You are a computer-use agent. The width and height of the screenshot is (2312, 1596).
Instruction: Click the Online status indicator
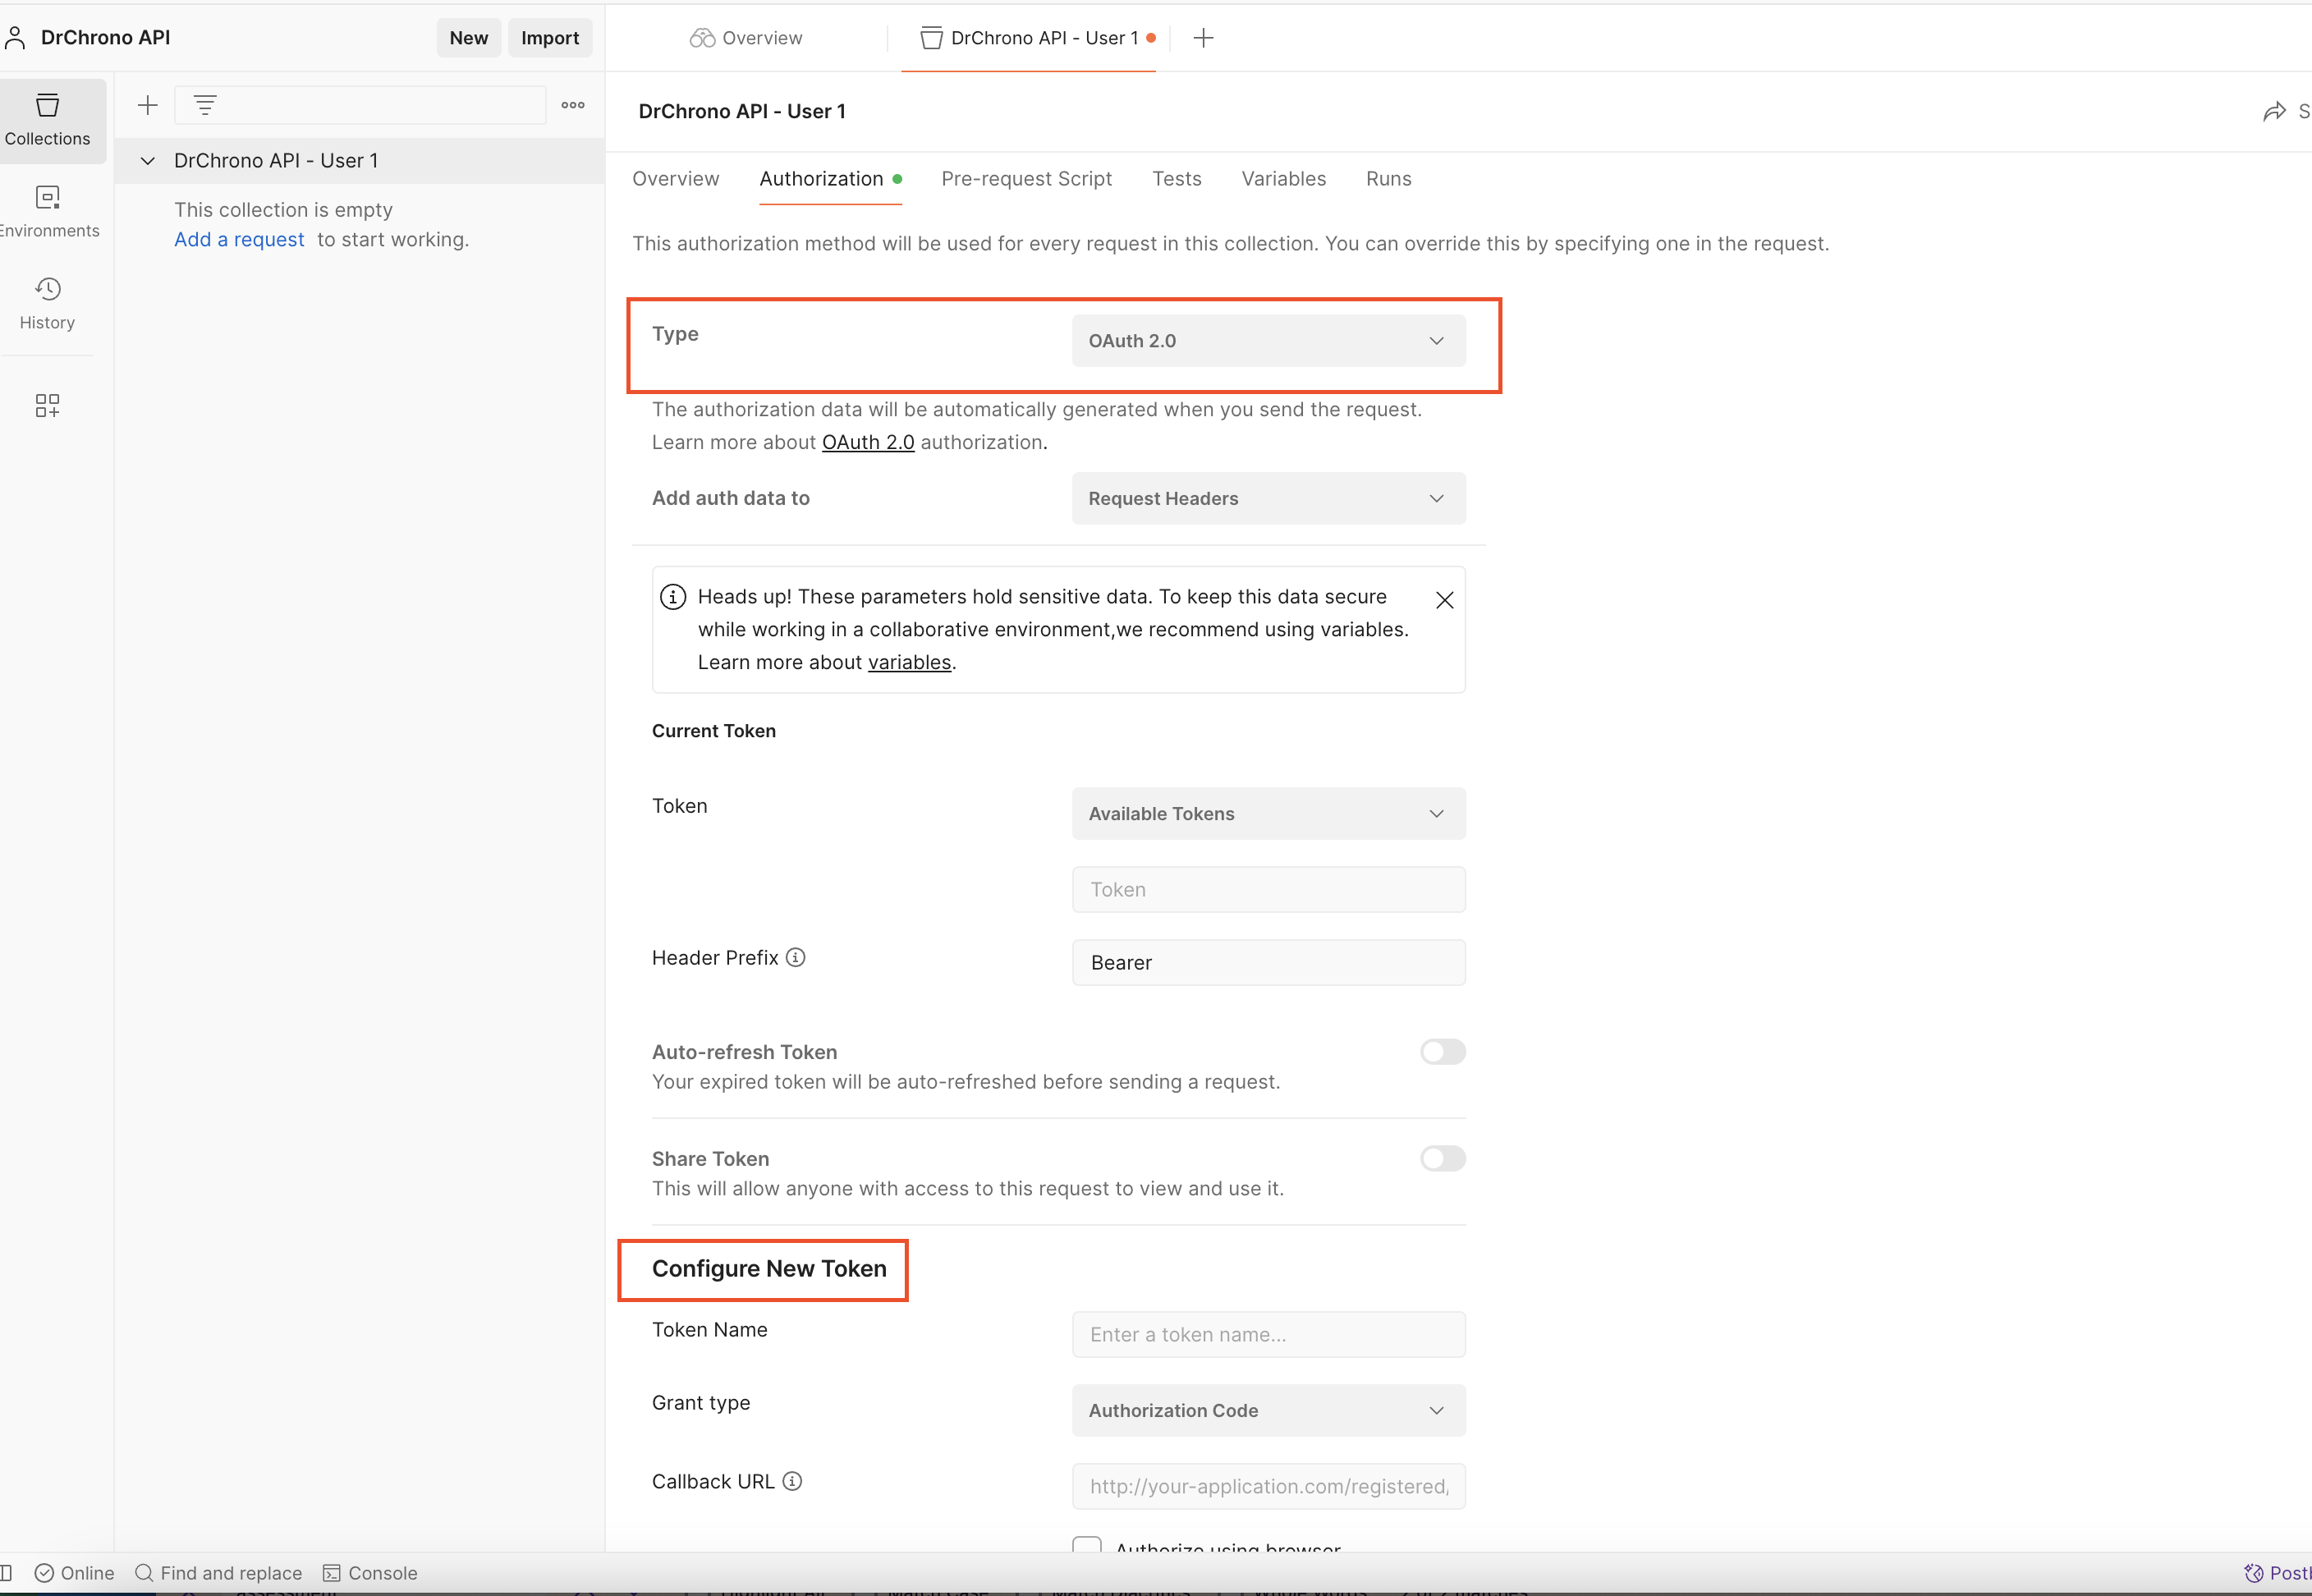(74, 1573)
